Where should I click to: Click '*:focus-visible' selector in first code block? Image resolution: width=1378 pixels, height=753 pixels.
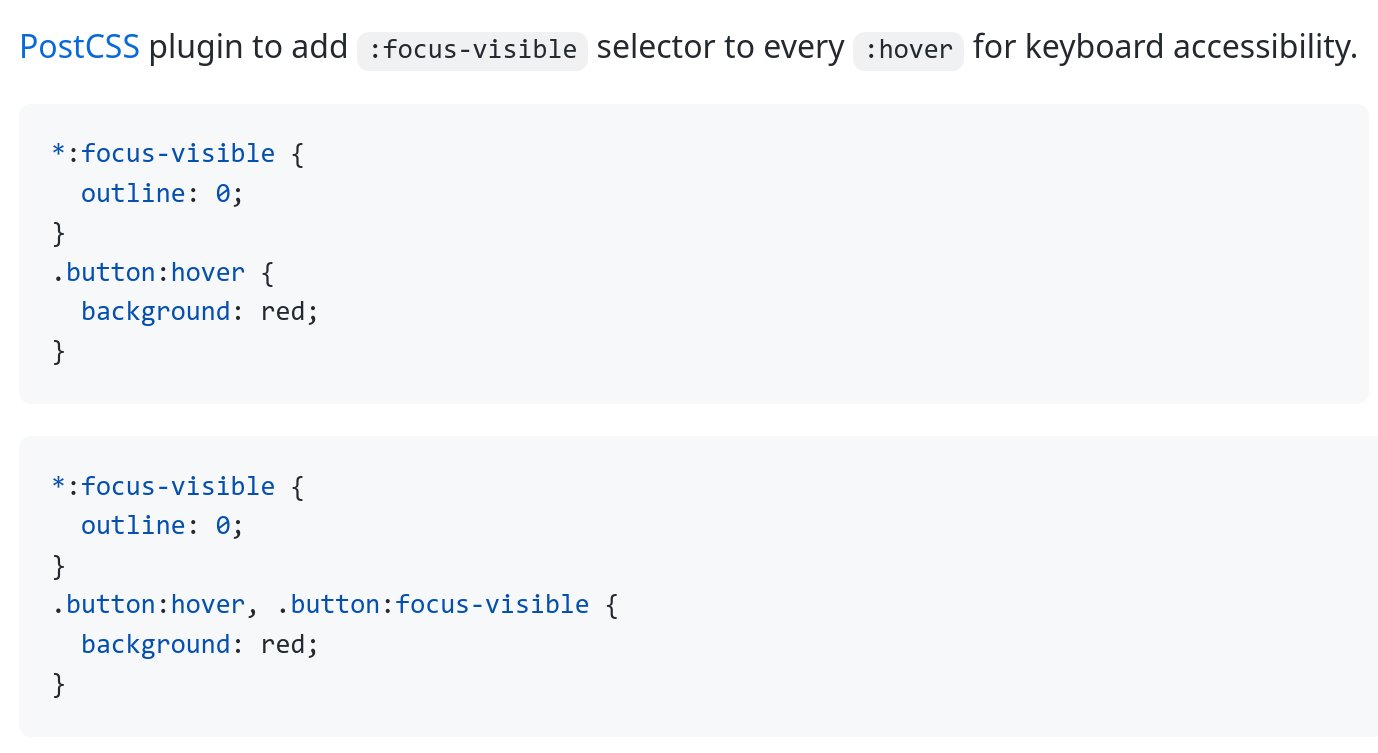pyautogui.click(x=163, y=154)
